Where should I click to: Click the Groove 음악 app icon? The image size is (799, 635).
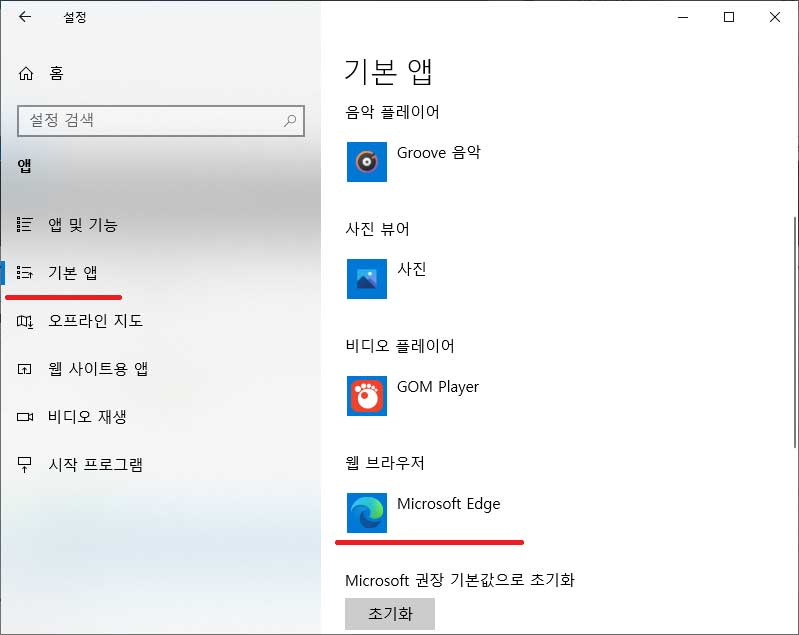pyautogui.click(x=367, y=162)
